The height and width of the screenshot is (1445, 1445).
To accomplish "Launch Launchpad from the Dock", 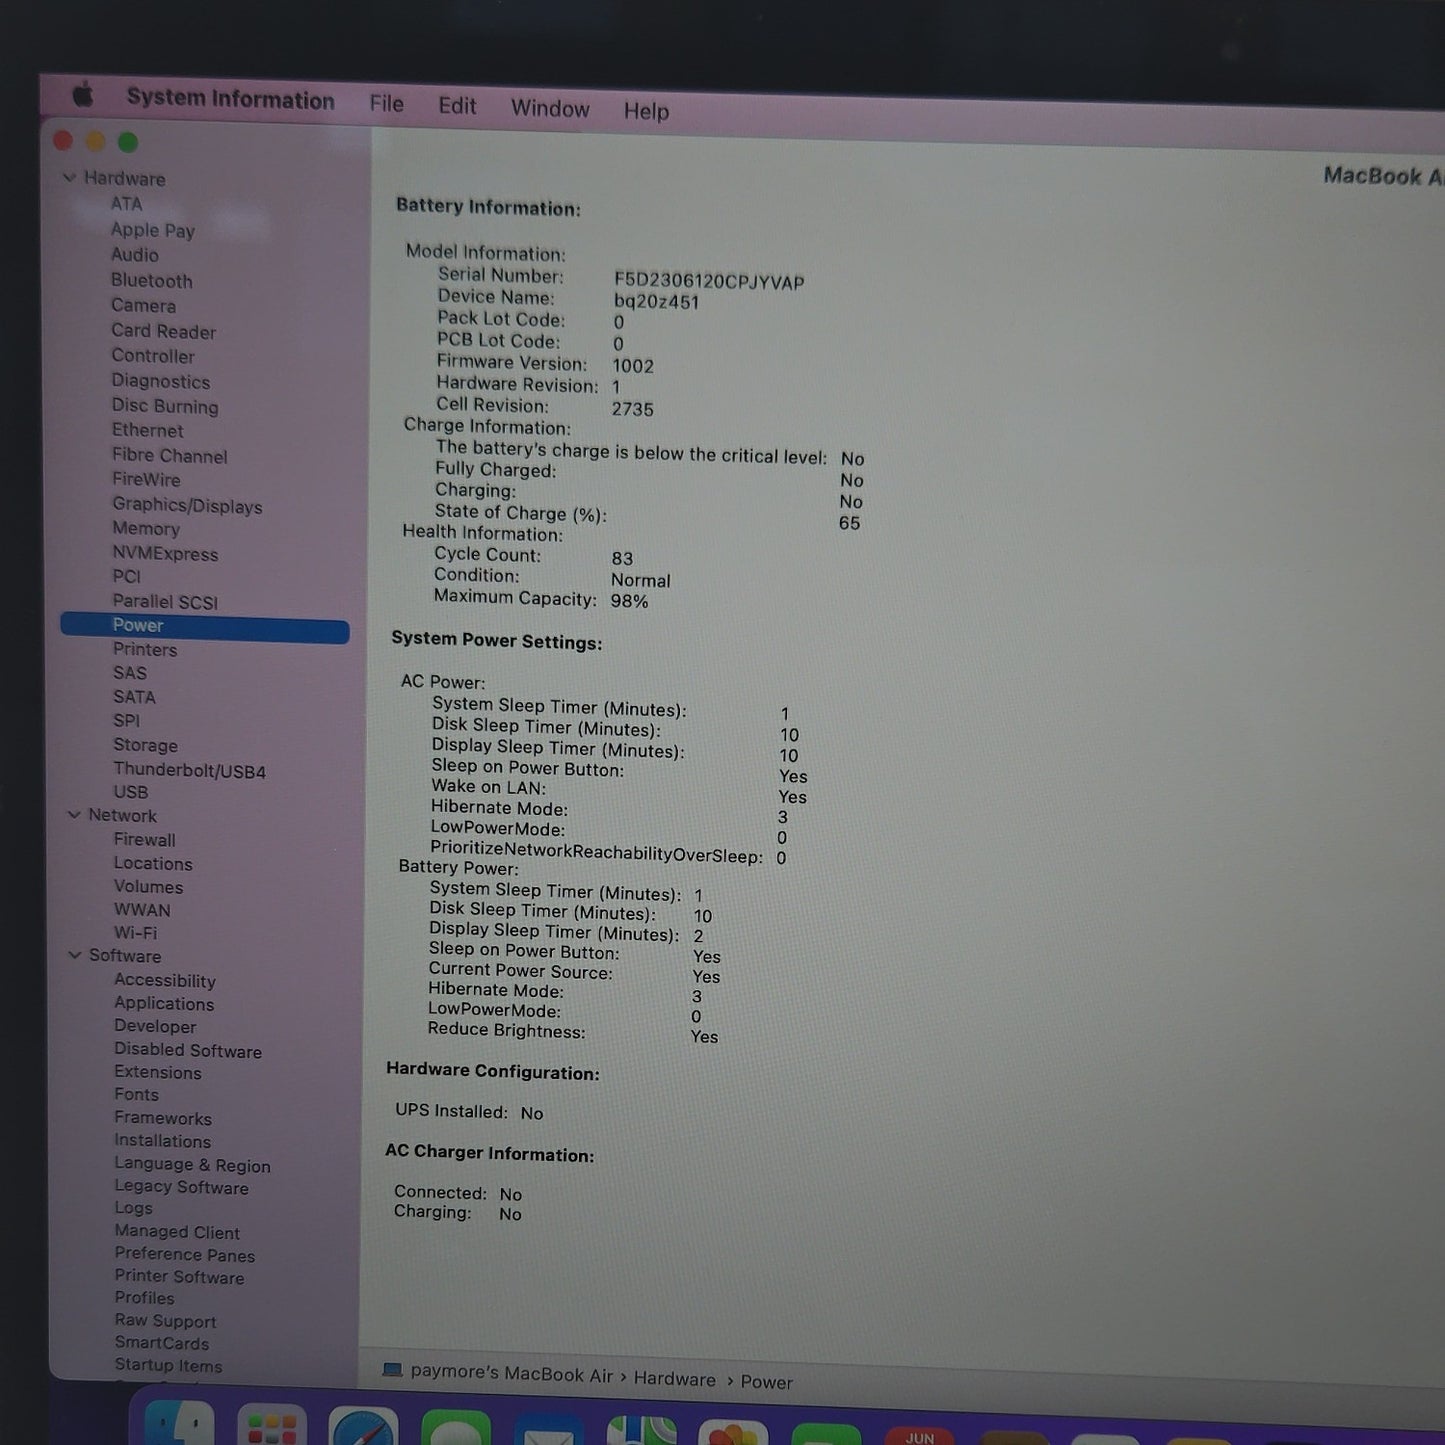I will (272, 1427).
